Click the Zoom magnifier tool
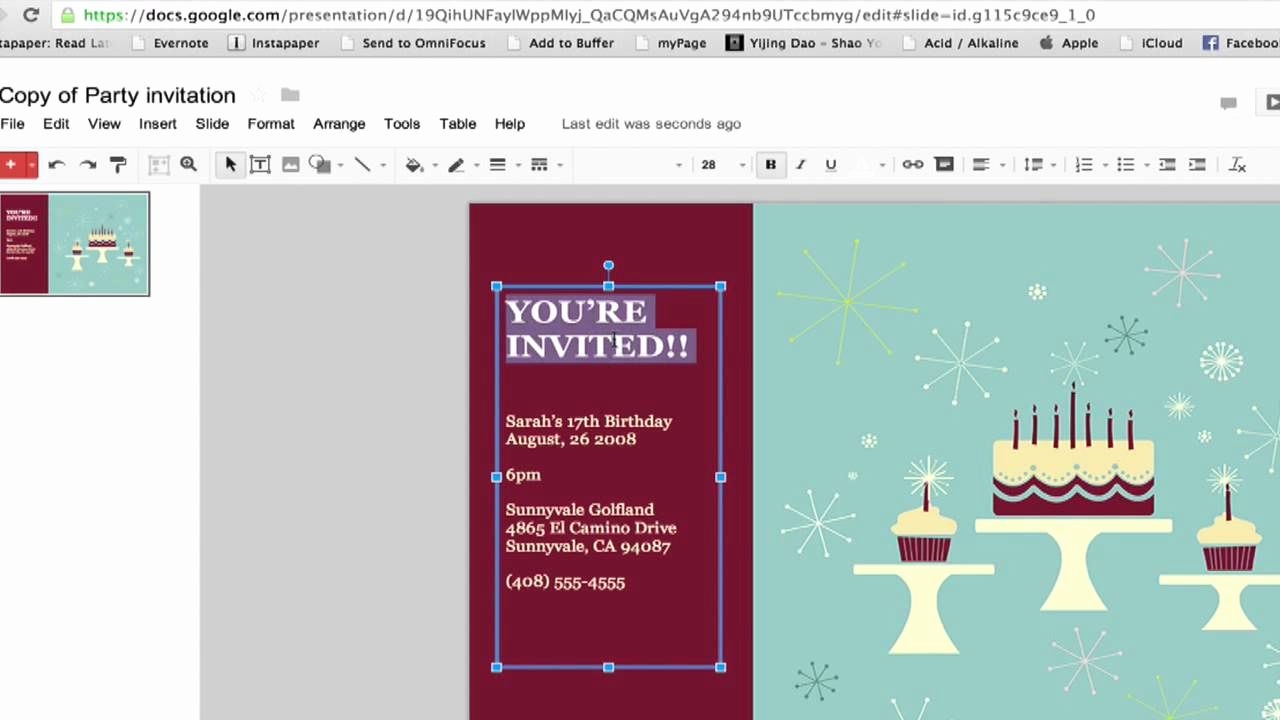This screenshot has width=1280, height=720. click(x=188, y=164)
